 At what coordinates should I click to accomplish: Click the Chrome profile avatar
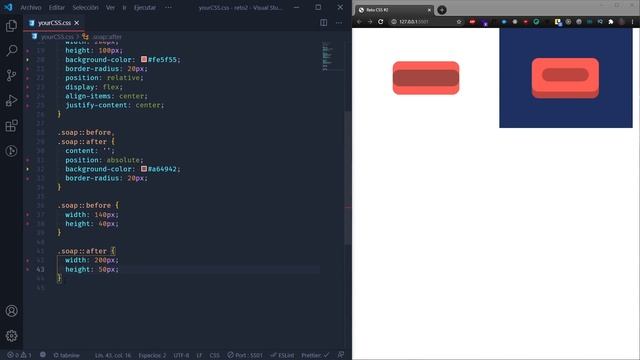[x=622, y=22]
